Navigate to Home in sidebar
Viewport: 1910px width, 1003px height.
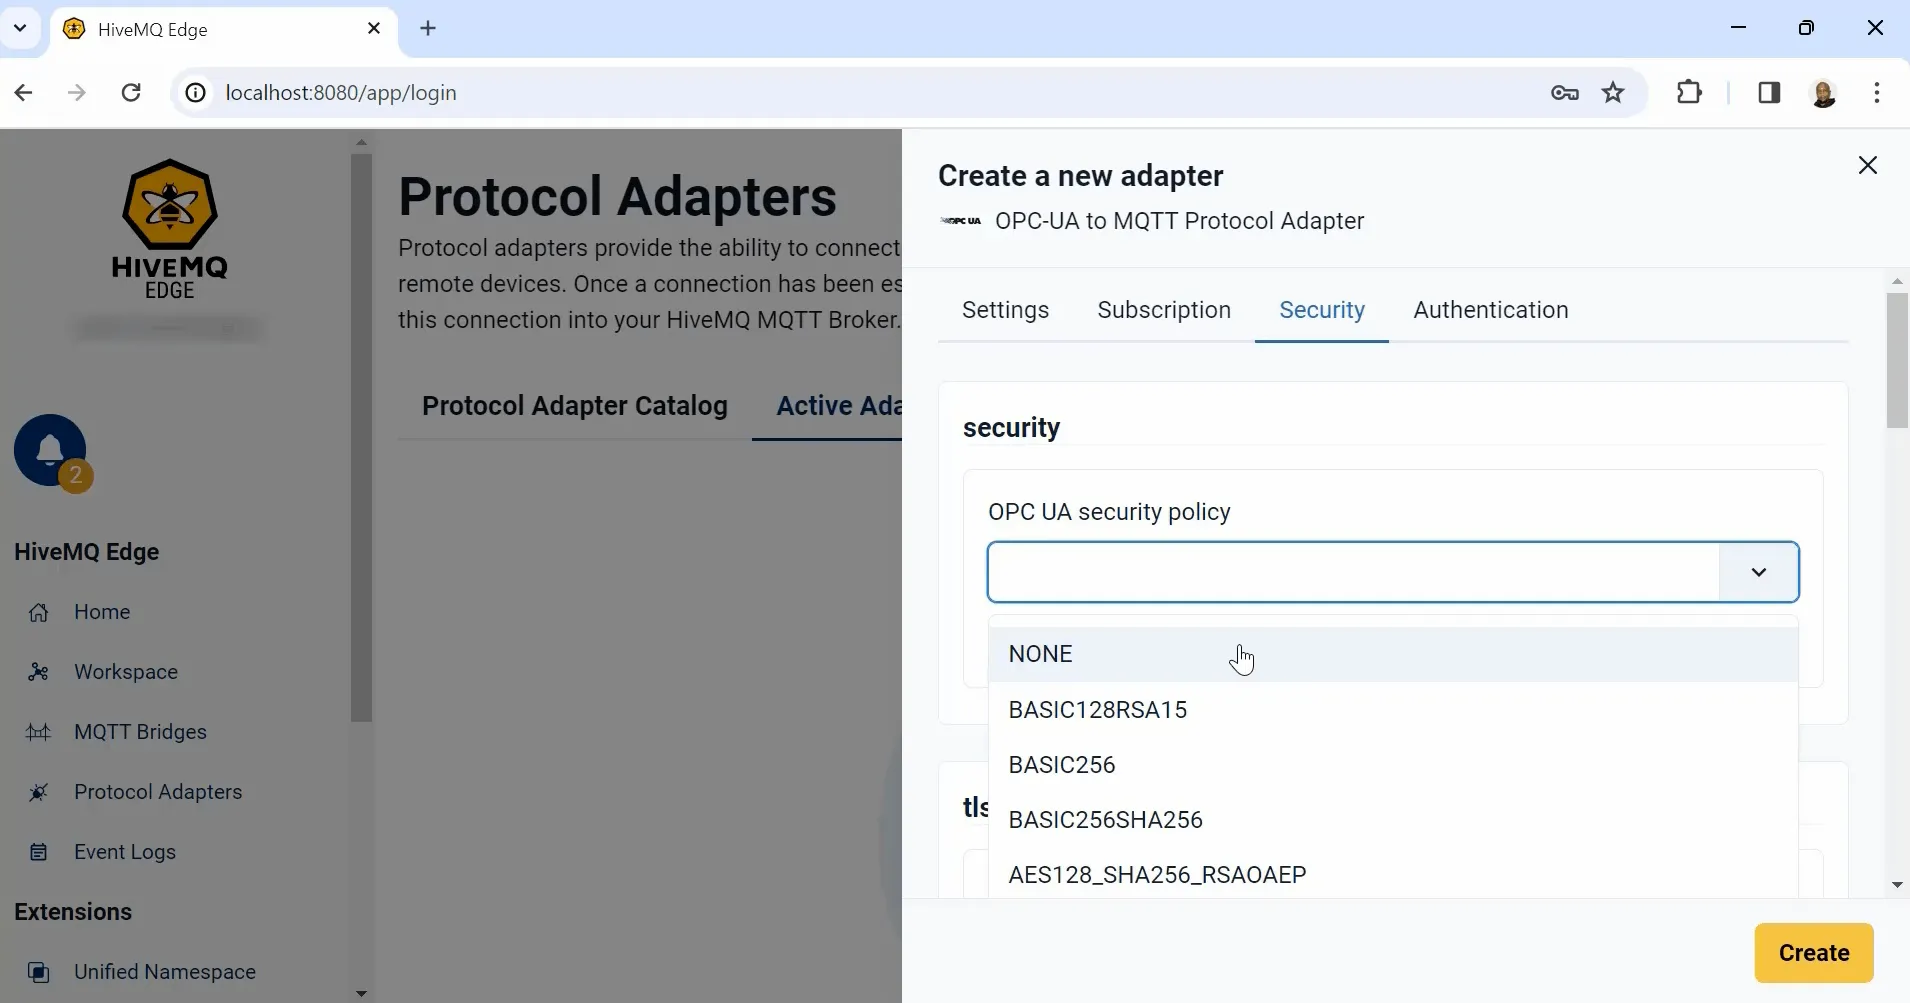pos(102,612)
